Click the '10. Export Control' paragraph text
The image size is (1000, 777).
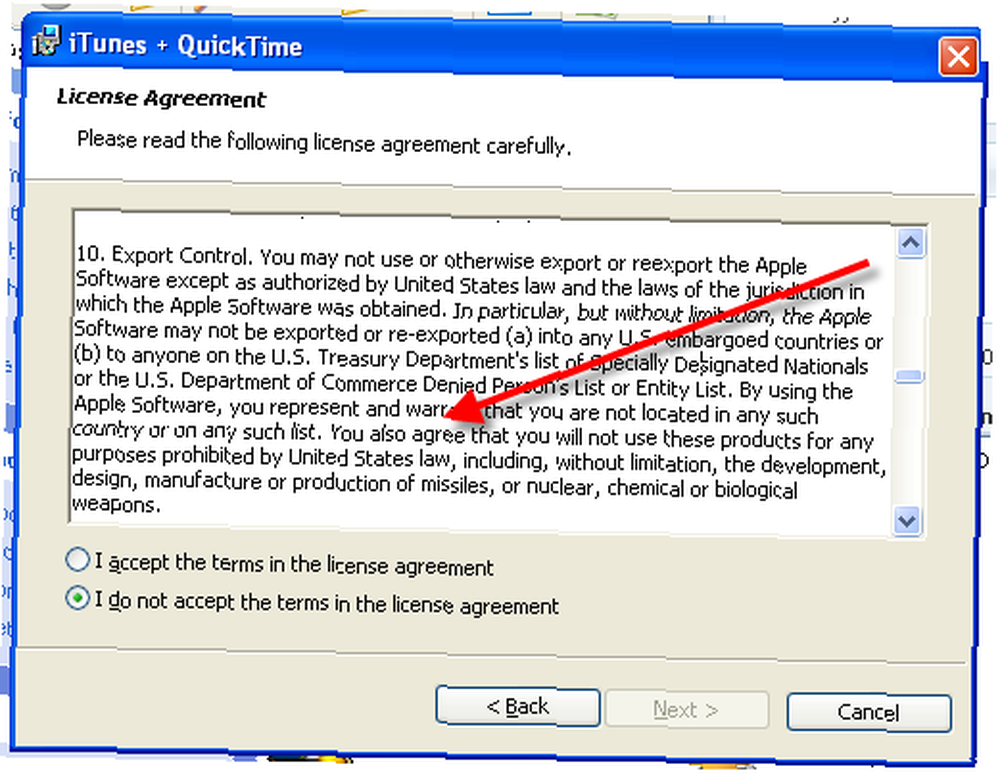click(478, 383)
